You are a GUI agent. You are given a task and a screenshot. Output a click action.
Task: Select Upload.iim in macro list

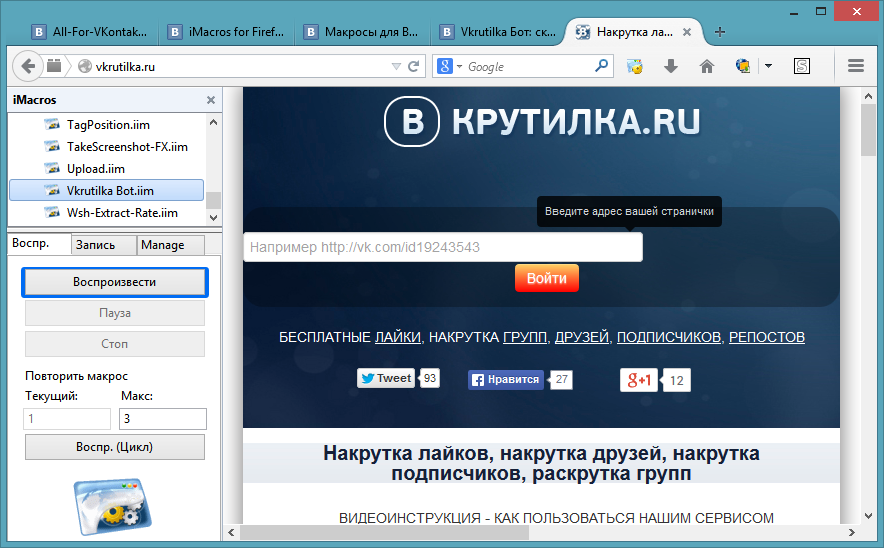click(x=107, y=169)
